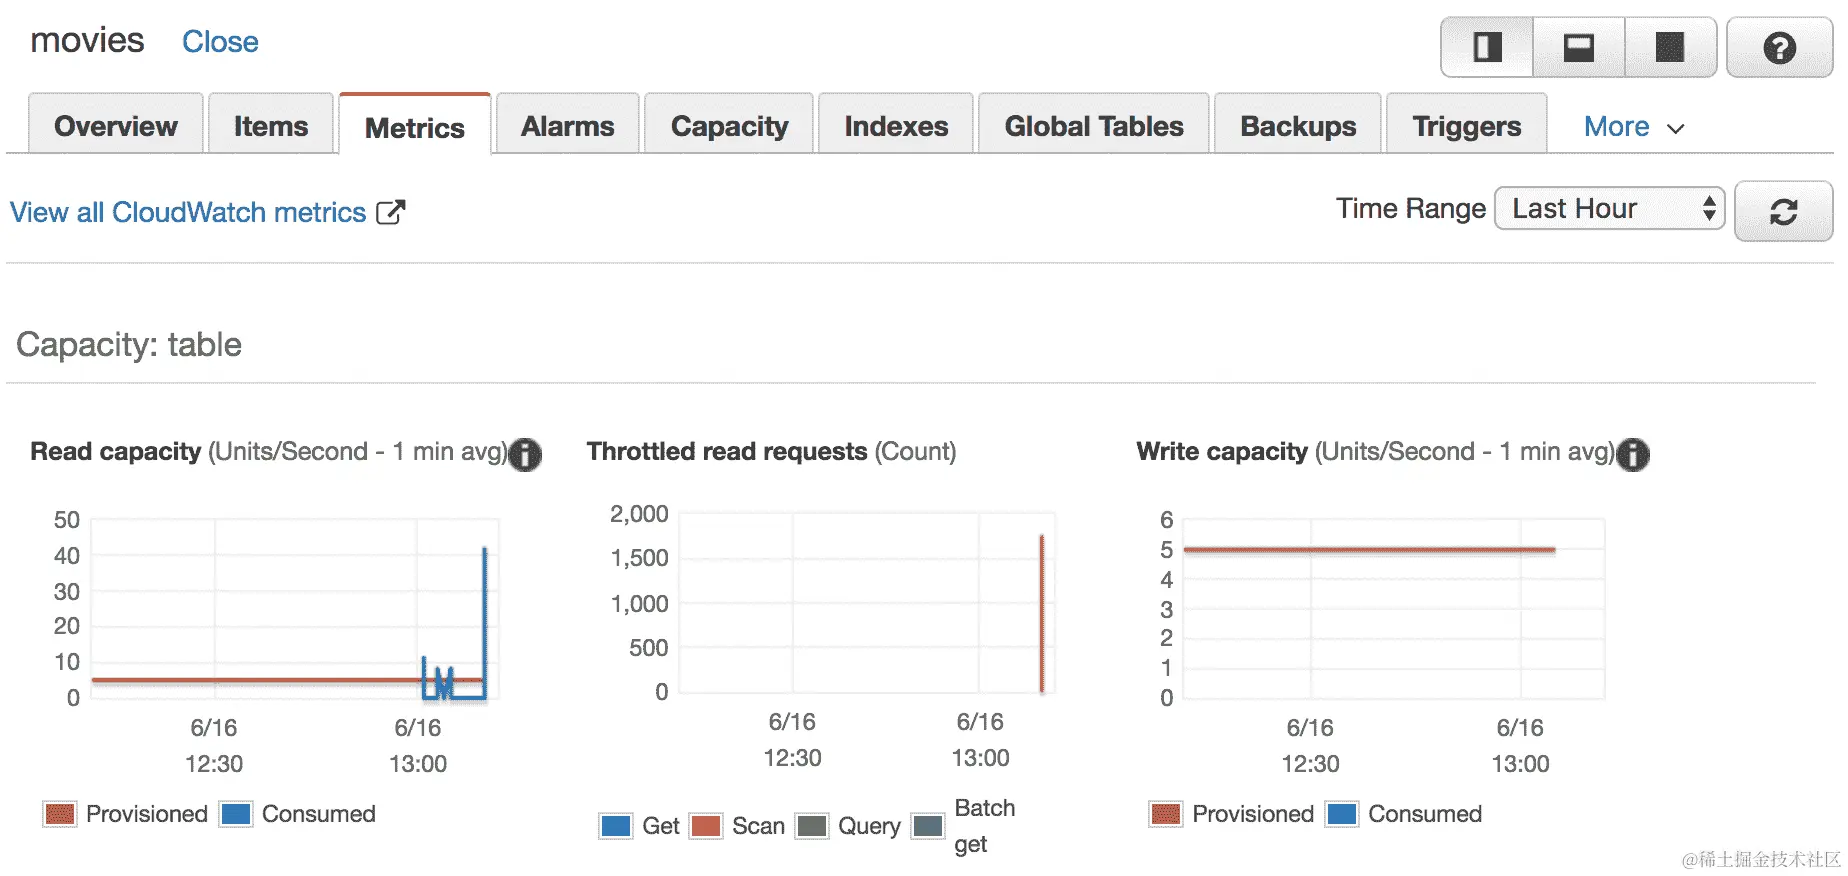
Task: Switch to the Global Tables tab
Action: (x=1094, y=126)
